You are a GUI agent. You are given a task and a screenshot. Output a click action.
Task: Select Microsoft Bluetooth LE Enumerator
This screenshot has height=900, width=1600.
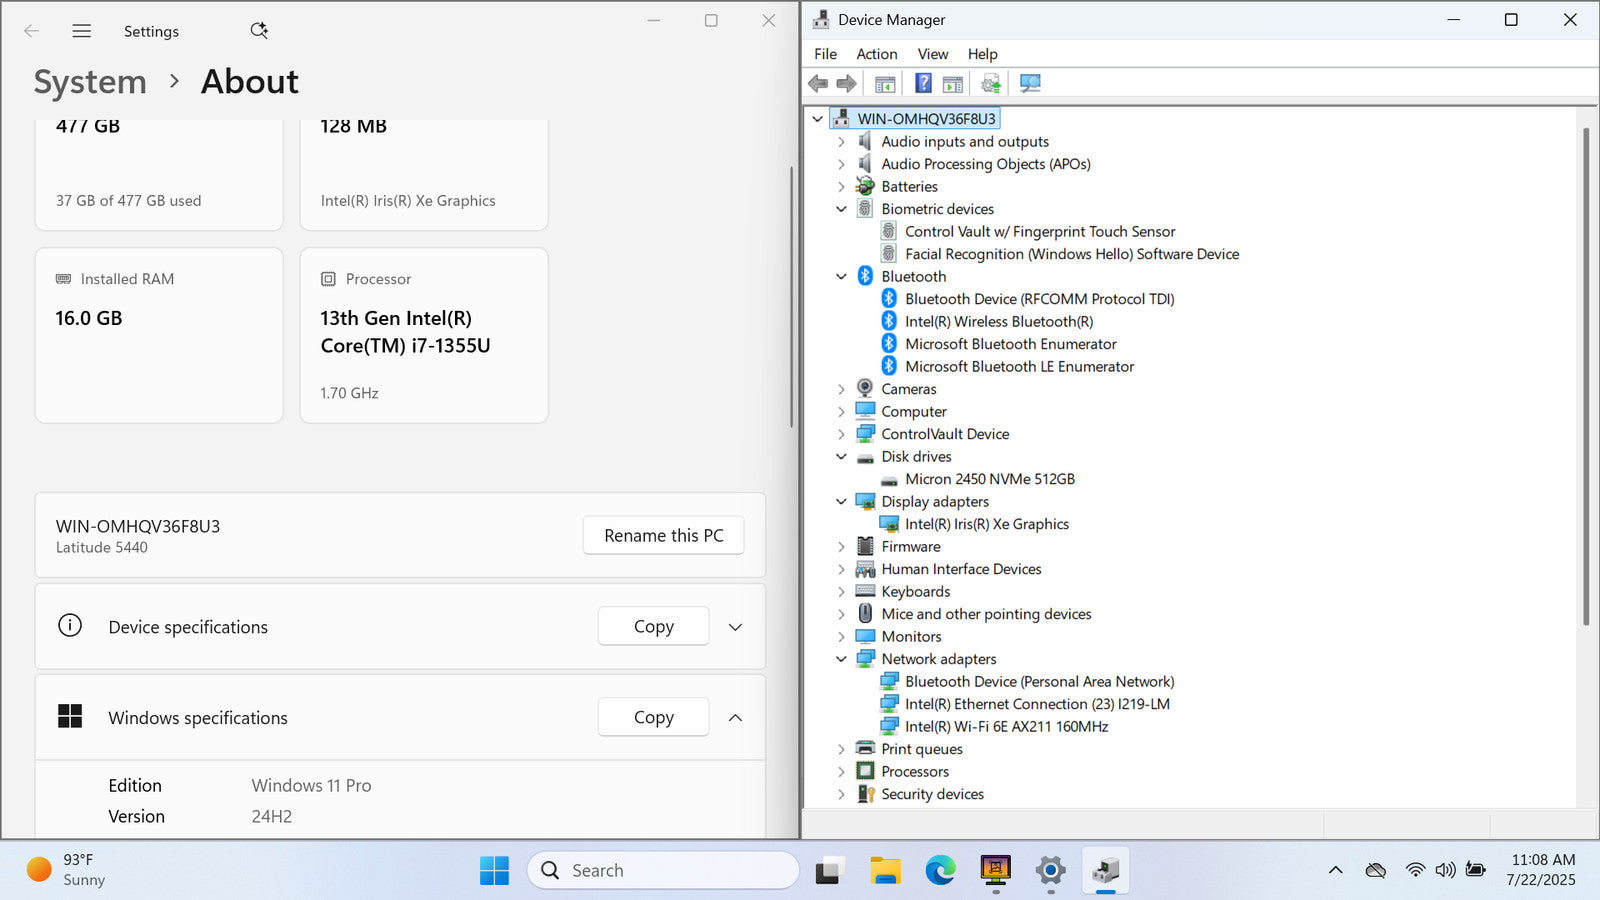coord(1019,367)
